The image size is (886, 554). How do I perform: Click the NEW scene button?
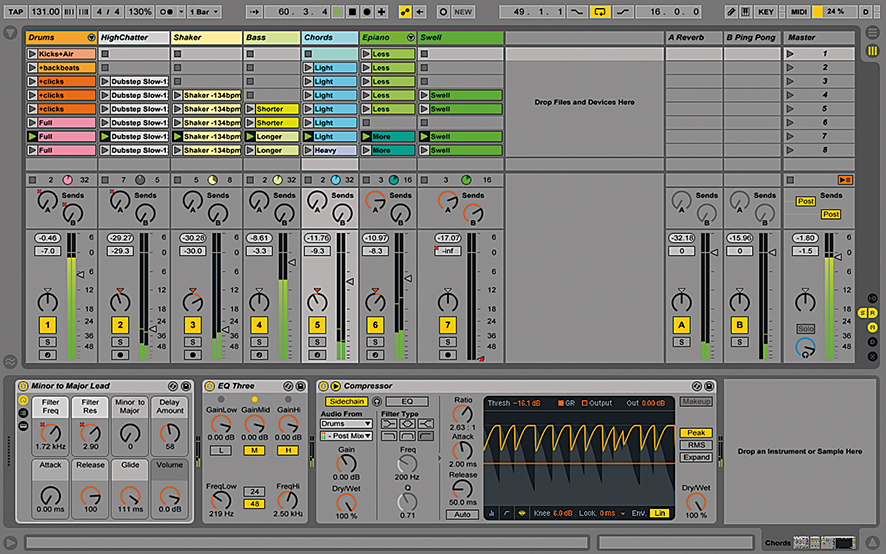(463, 11)
